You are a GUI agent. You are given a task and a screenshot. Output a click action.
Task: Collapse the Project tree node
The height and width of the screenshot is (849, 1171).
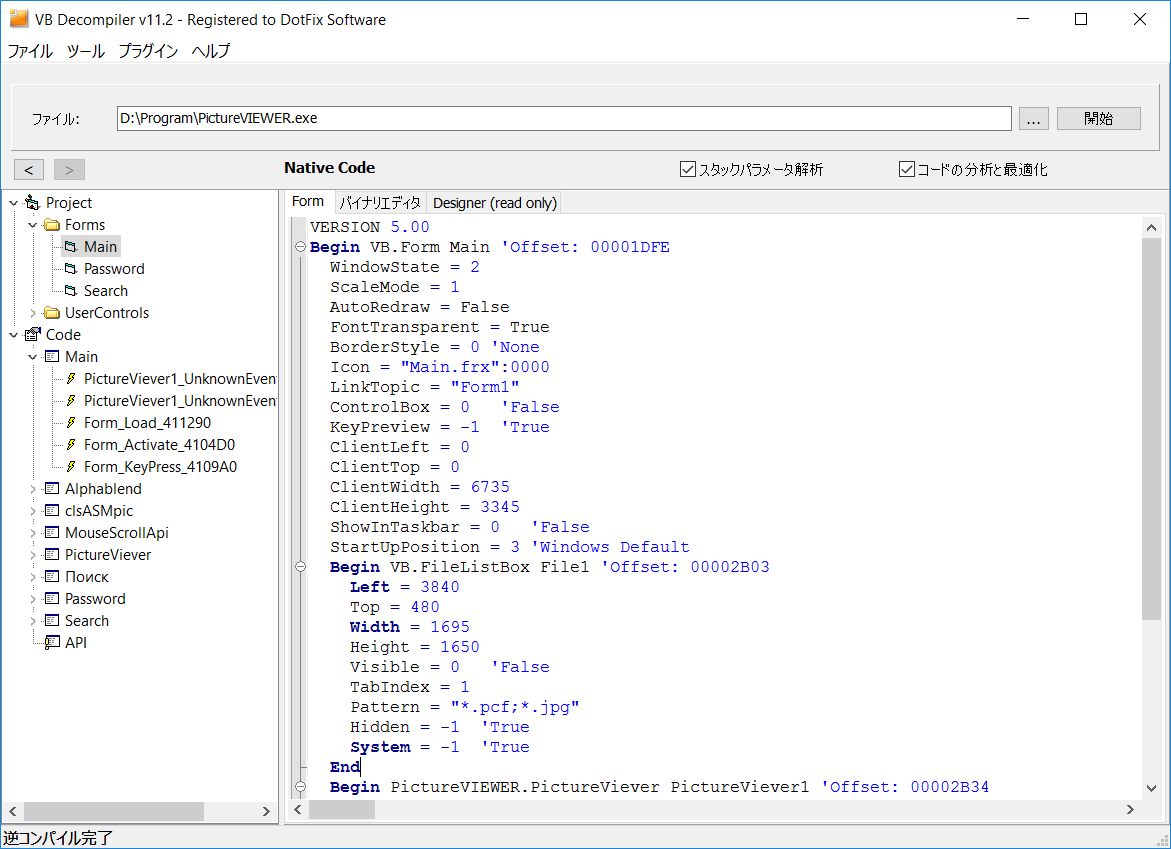(13, 203)
